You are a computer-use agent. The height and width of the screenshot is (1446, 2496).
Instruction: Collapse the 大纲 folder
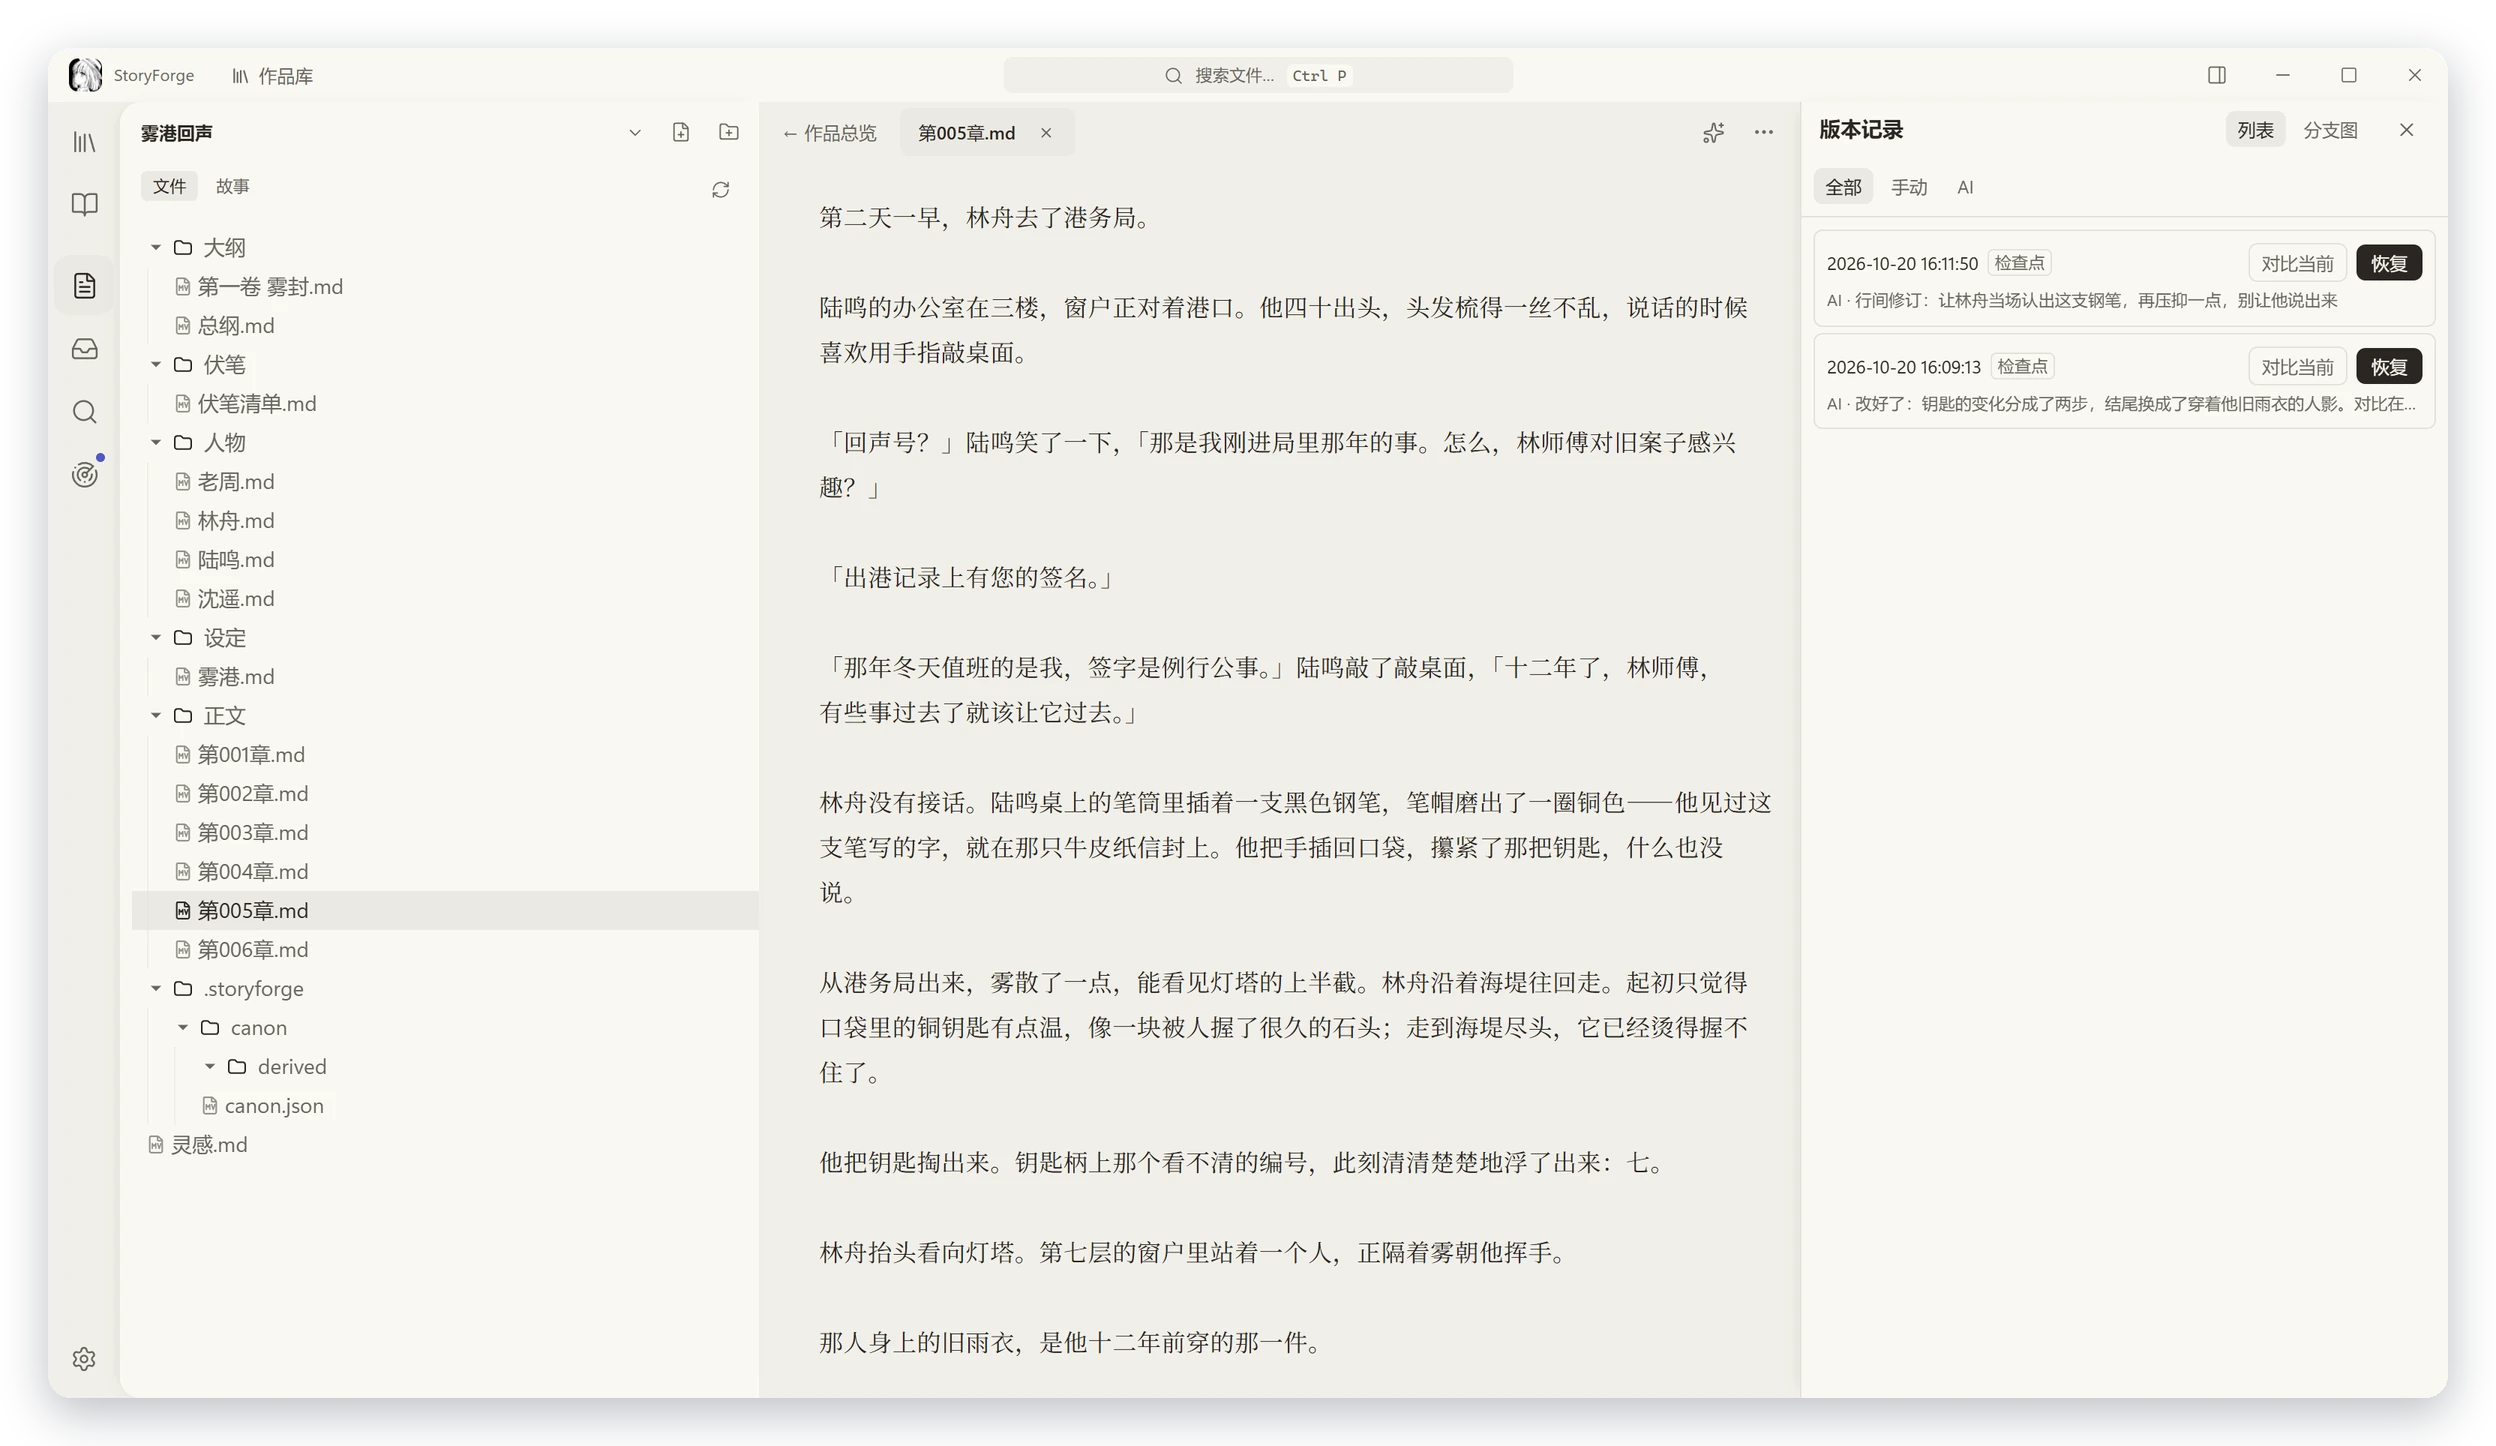point(156,247)
